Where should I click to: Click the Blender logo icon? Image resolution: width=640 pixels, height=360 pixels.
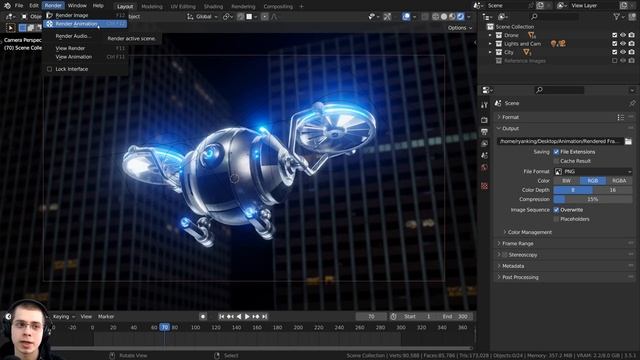coord(7,6)
